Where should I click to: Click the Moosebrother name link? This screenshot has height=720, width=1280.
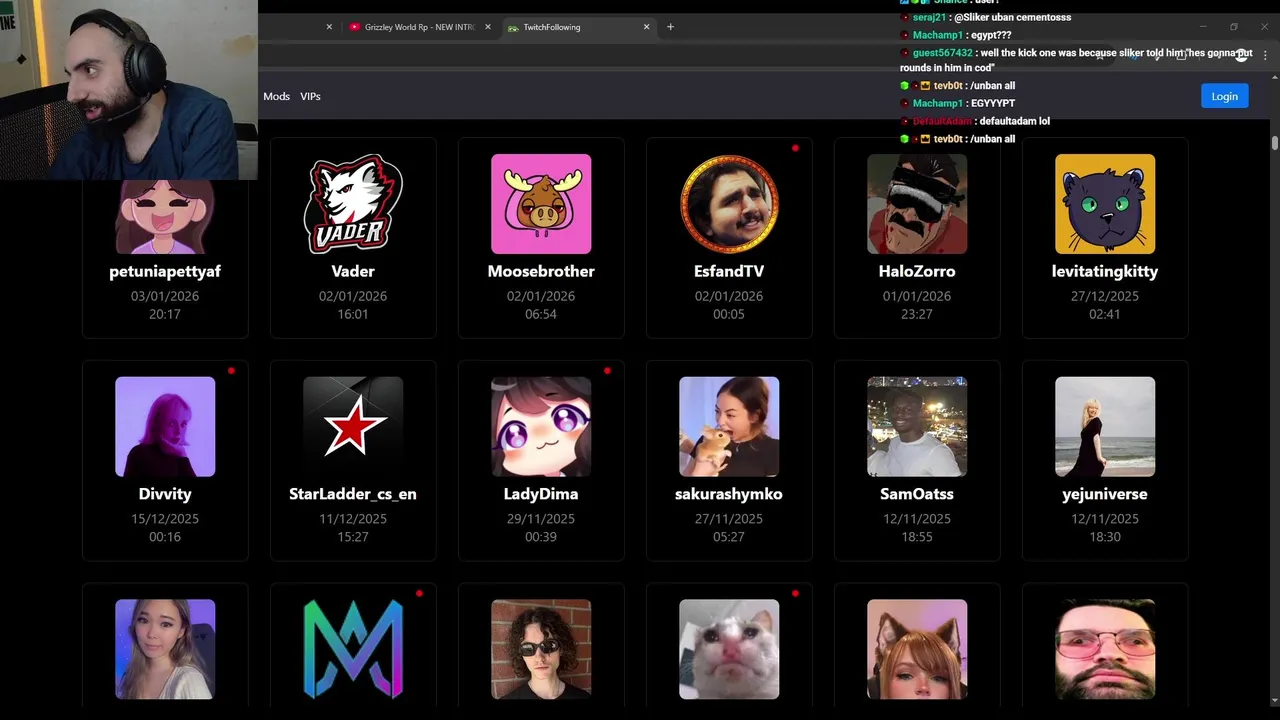click(541, 271)
